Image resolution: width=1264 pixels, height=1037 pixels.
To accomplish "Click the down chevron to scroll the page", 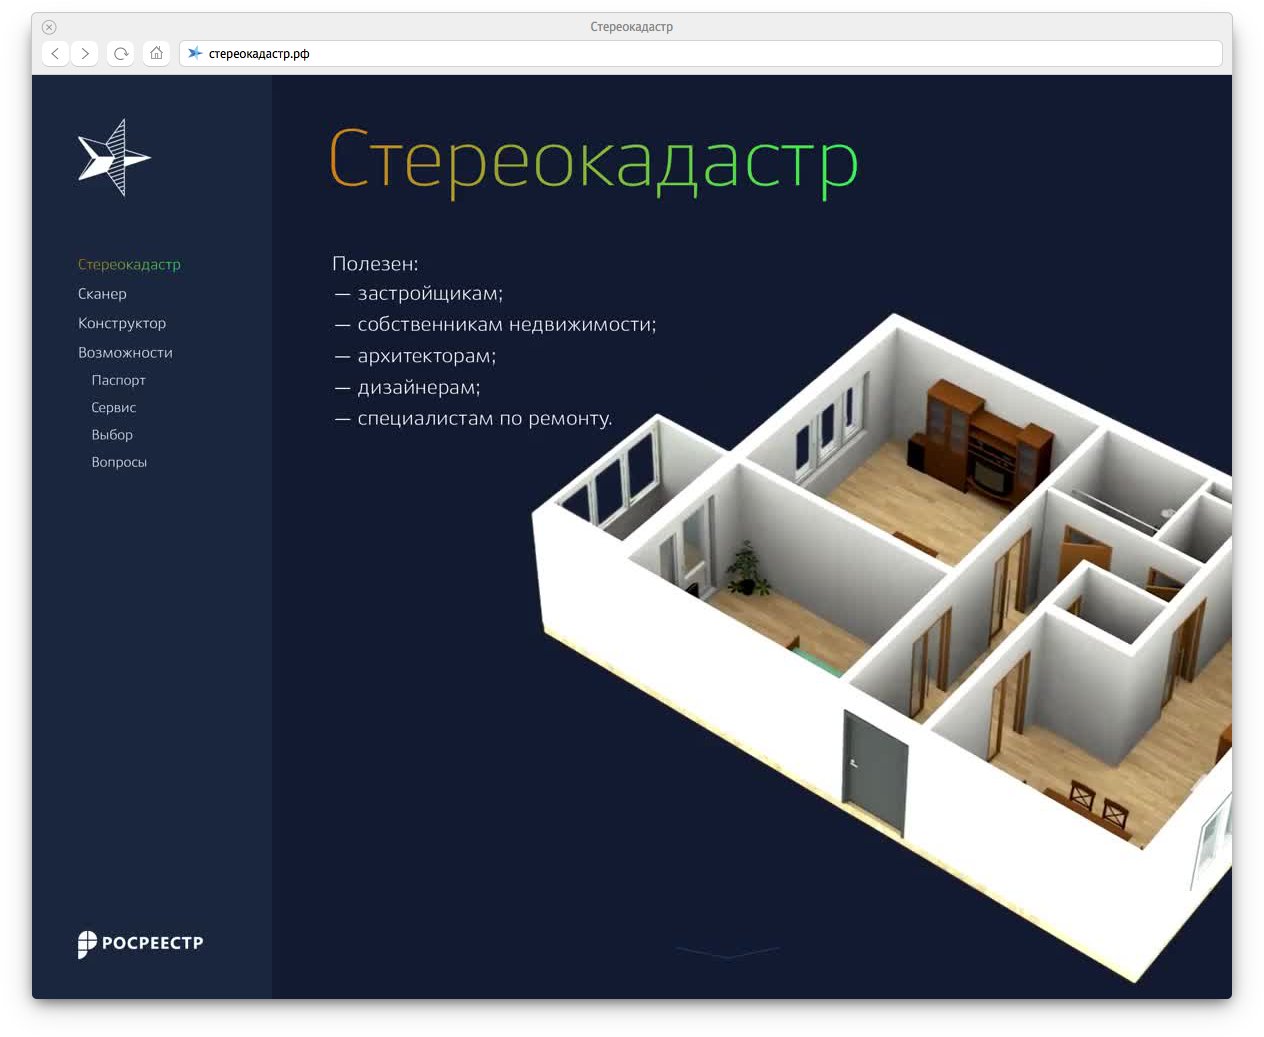I will coord(727,952).
